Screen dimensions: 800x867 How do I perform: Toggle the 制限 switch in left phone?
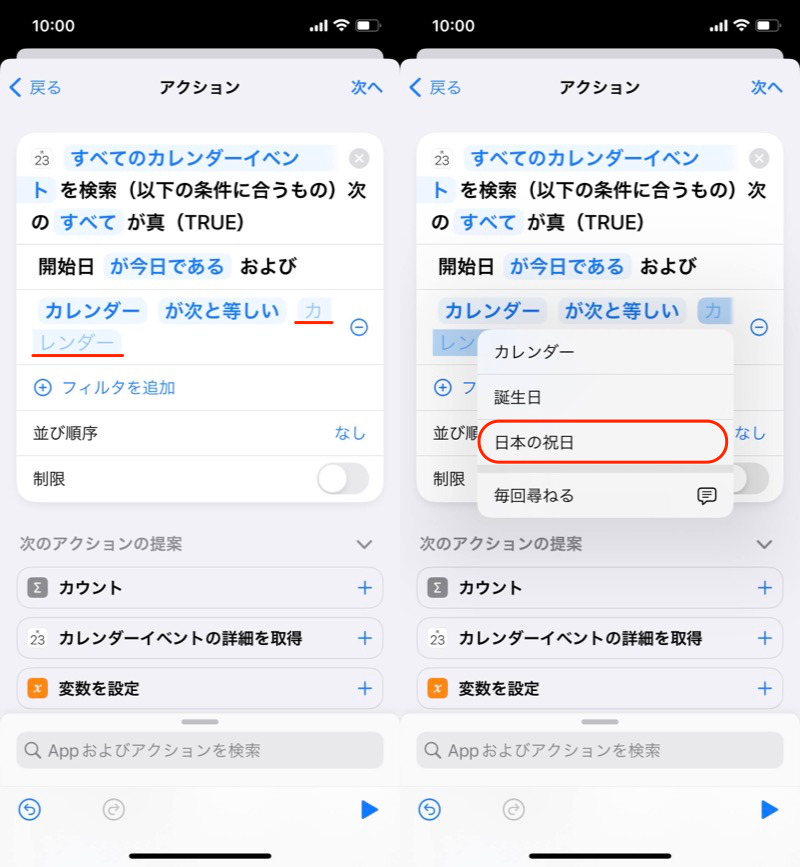pyautogui.click(x=343, y=478)
